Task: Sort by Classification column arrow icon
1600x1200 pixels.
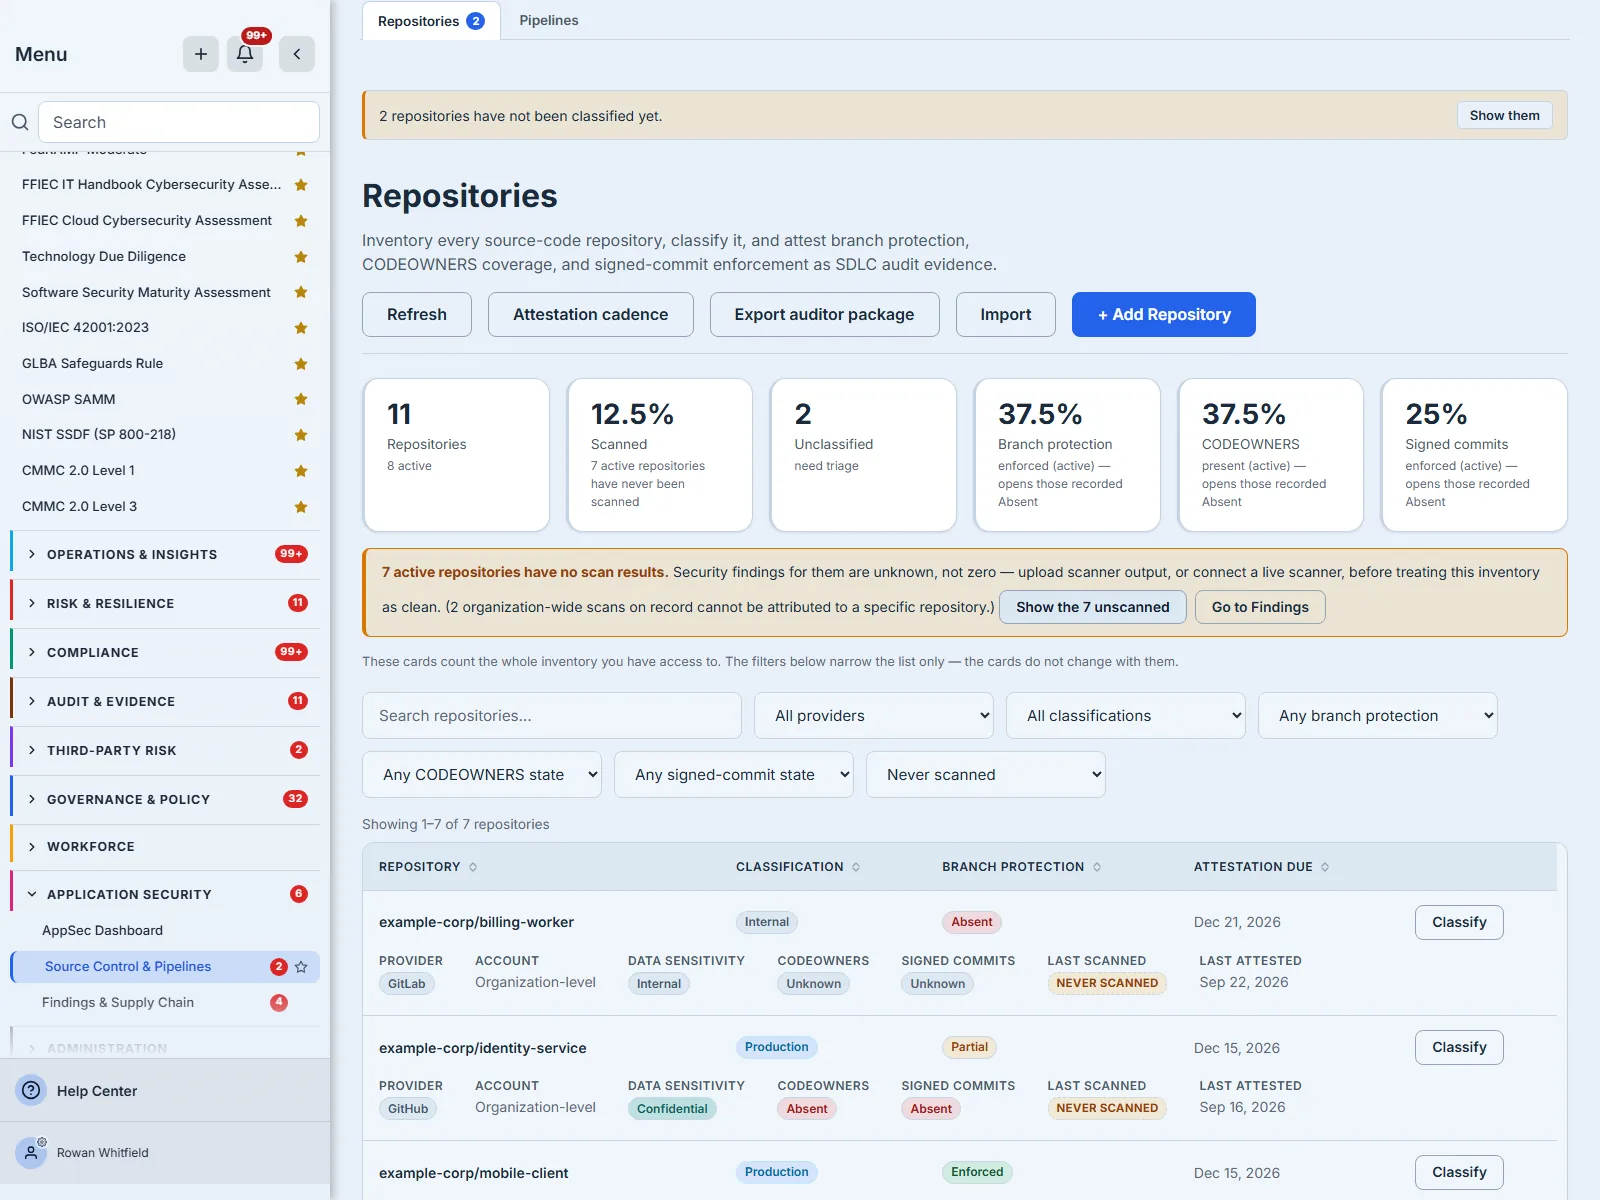Action: point(856,867)
